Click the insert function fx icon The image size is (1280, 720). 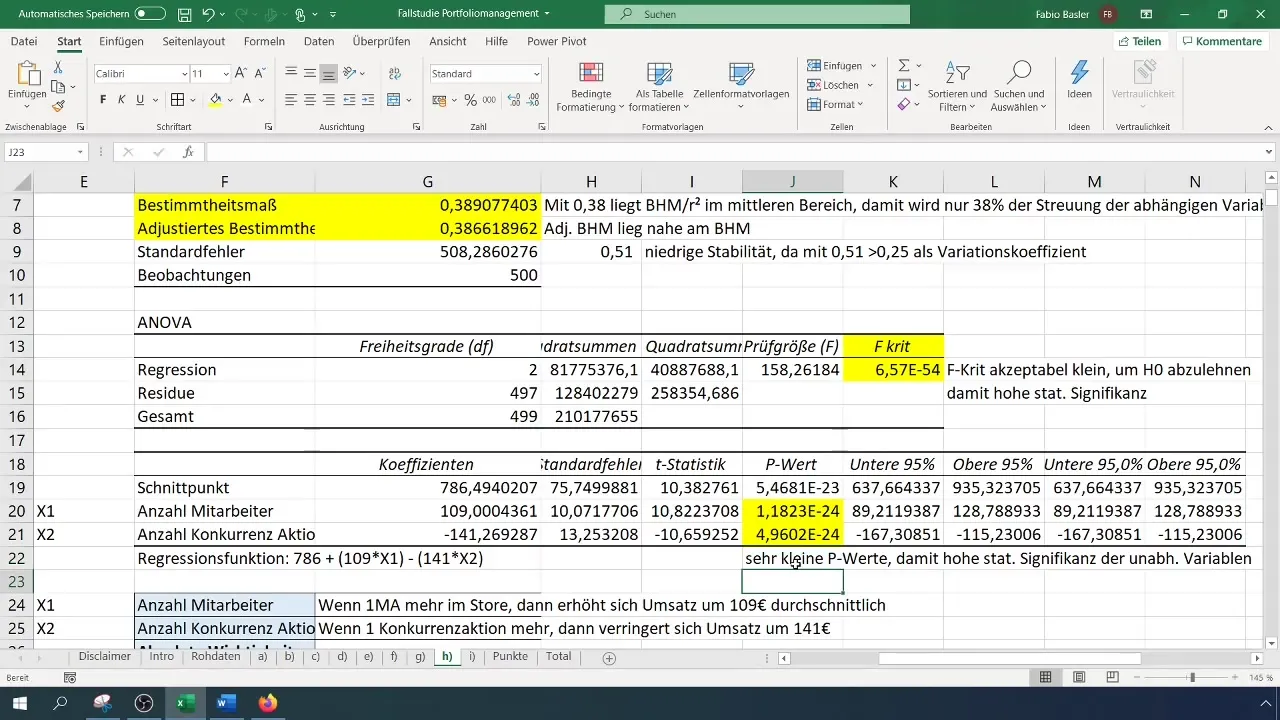[188, 152]
